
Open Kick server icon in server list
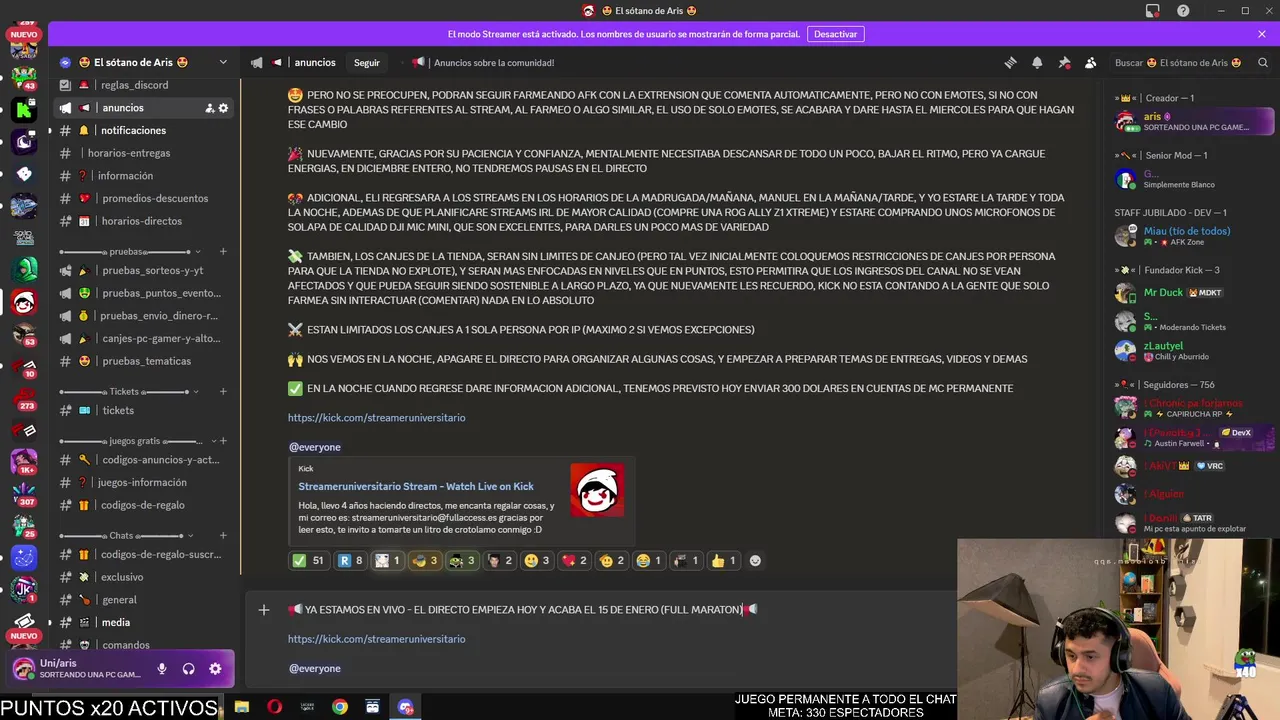[x=24, y=112]
